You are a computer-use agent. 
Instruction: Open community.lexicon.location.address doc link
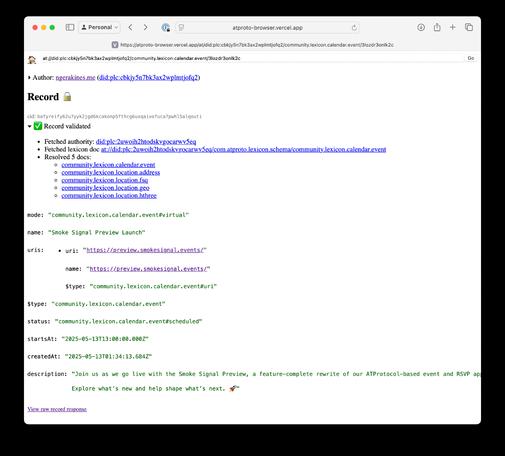pyautogui.click(x=111, y=173)
